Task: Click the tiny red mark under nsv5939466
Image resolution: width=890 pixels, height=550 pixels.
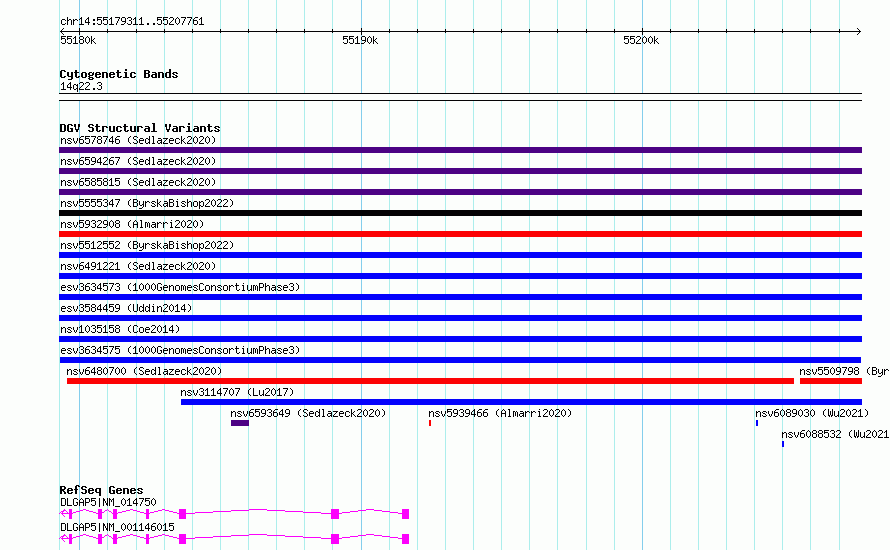Action: click(430, 423)
